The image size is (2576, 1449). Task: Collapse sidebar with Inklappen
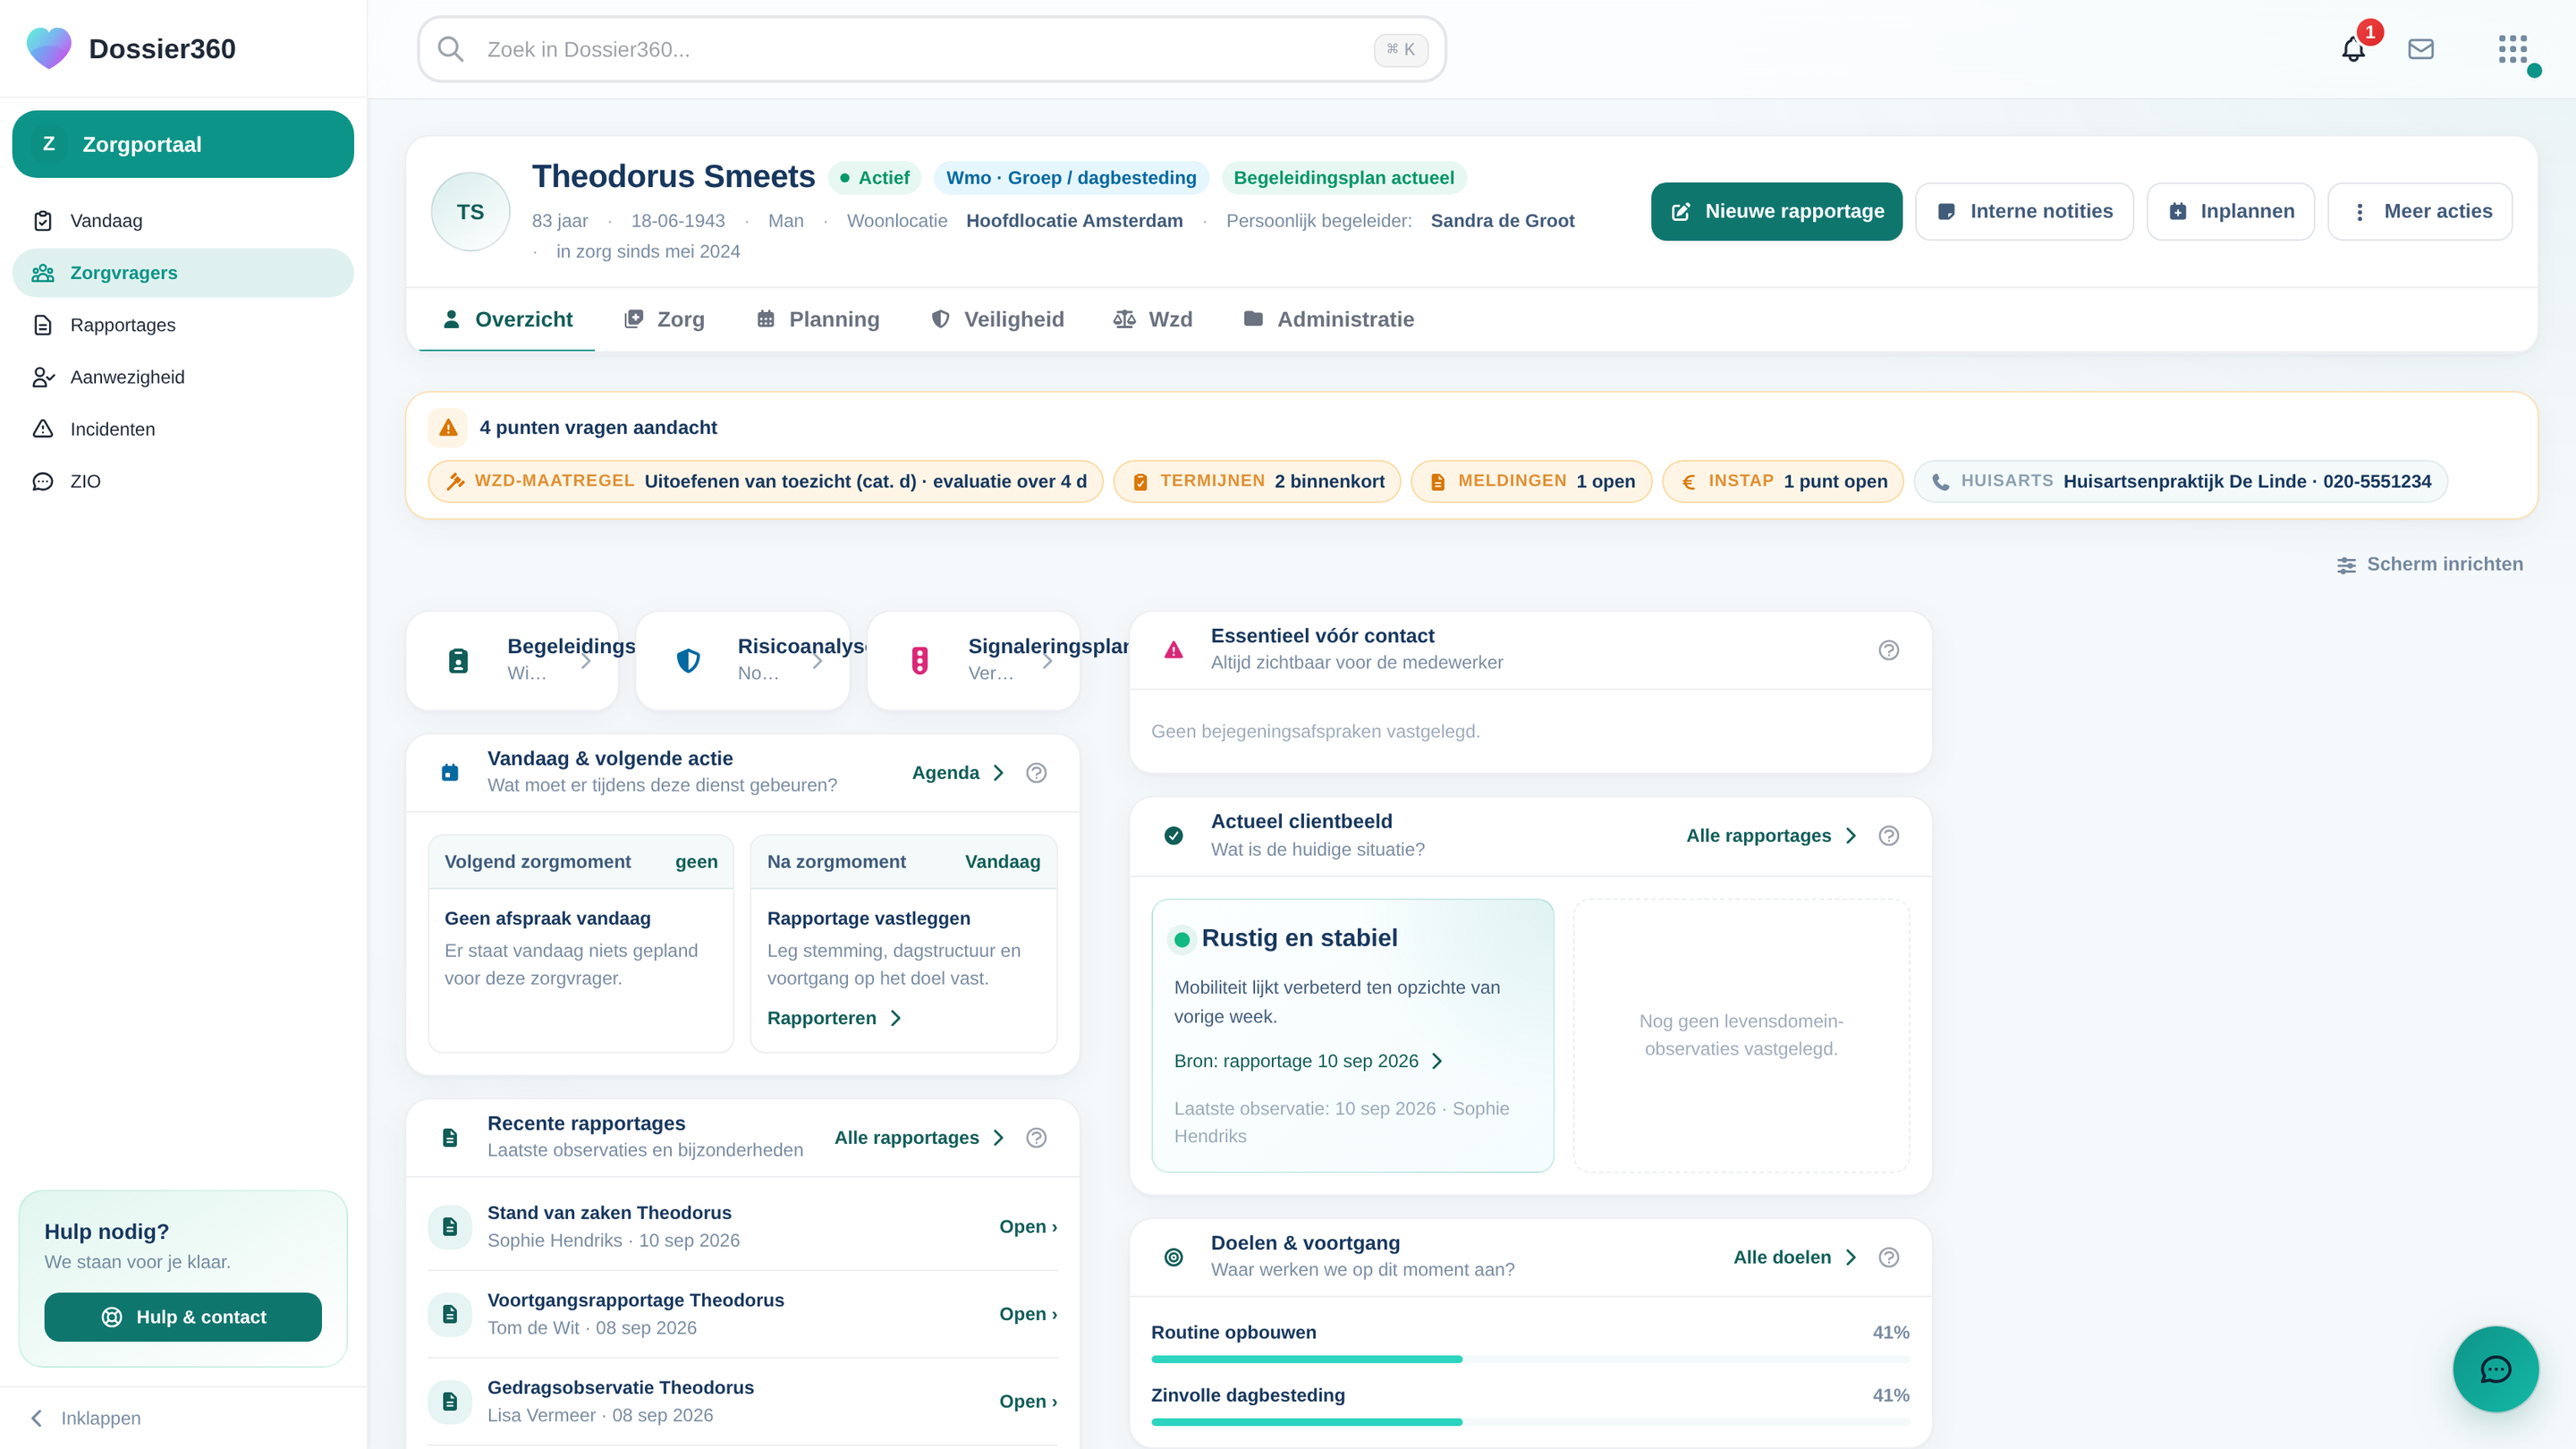click(86, 1418)
